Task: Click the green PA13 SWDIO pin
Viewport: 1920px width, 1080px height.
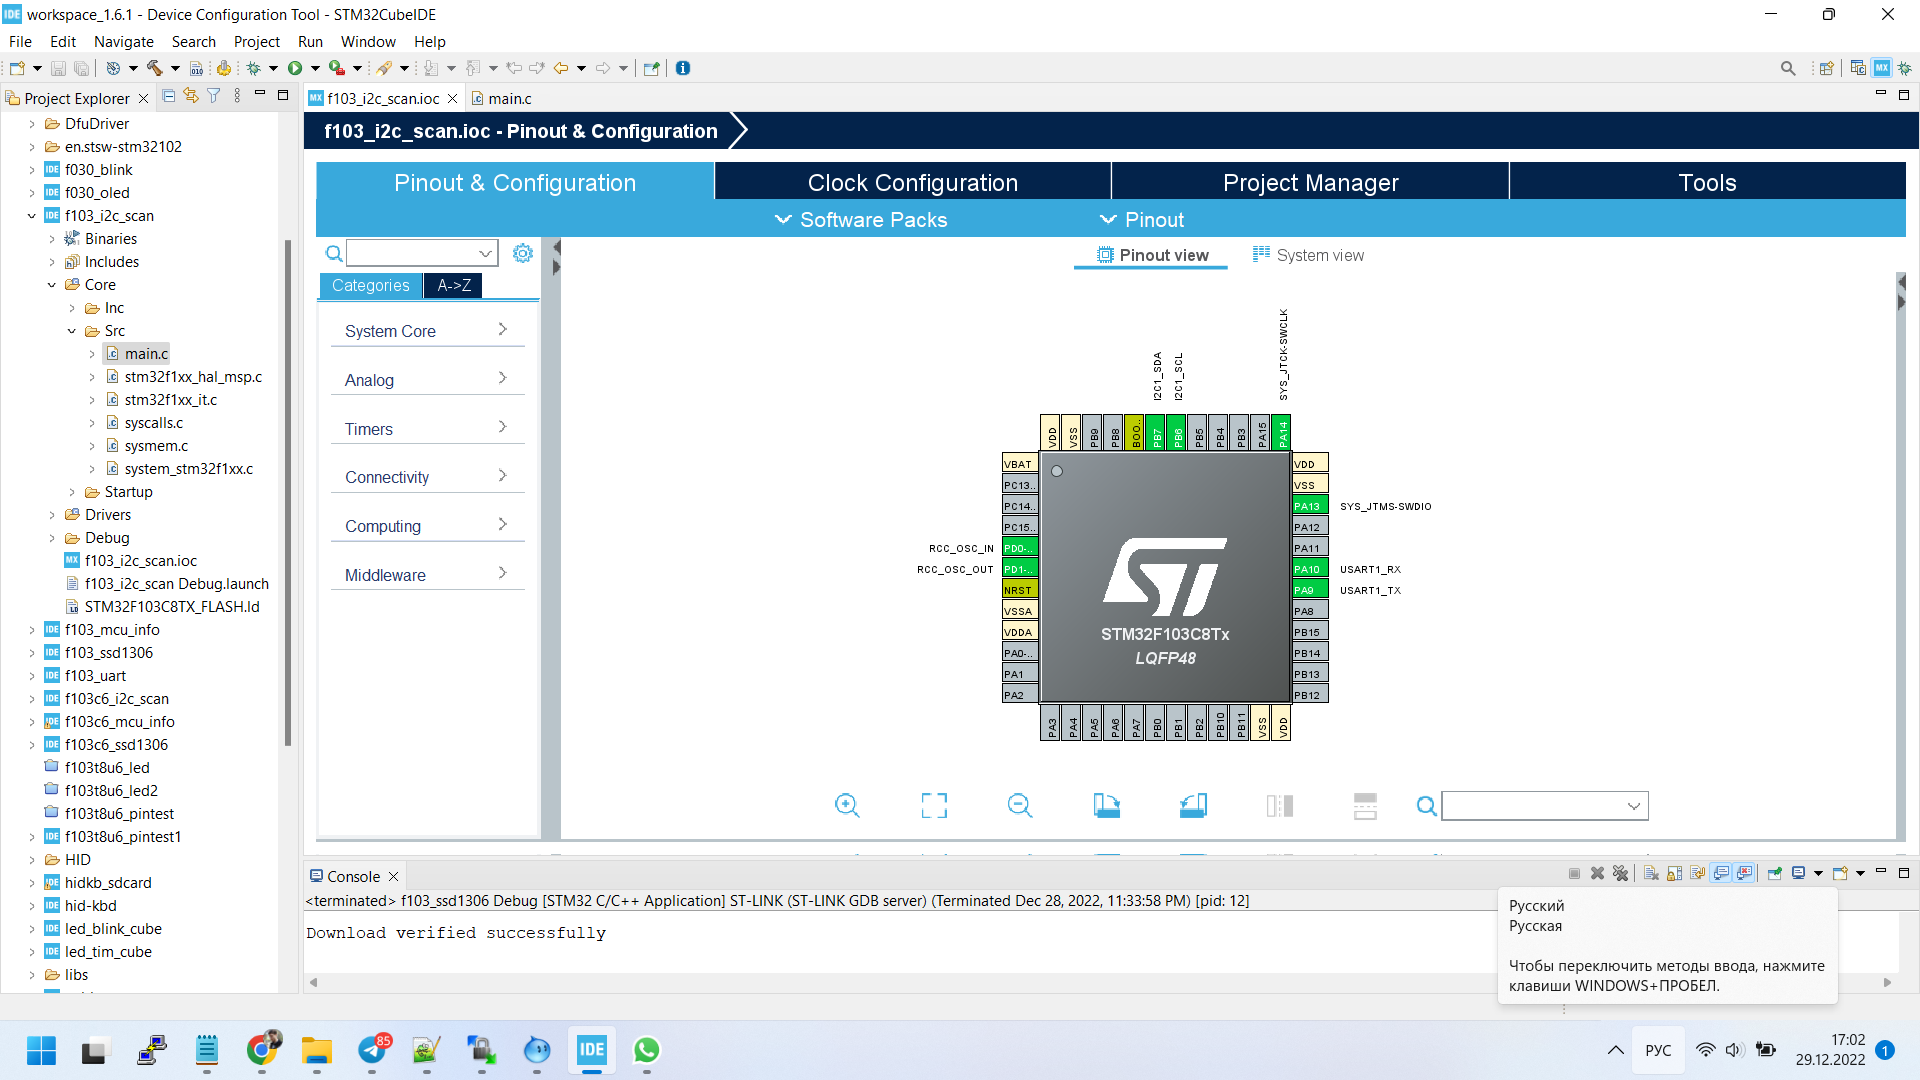Action: (x=1310, y=506)
